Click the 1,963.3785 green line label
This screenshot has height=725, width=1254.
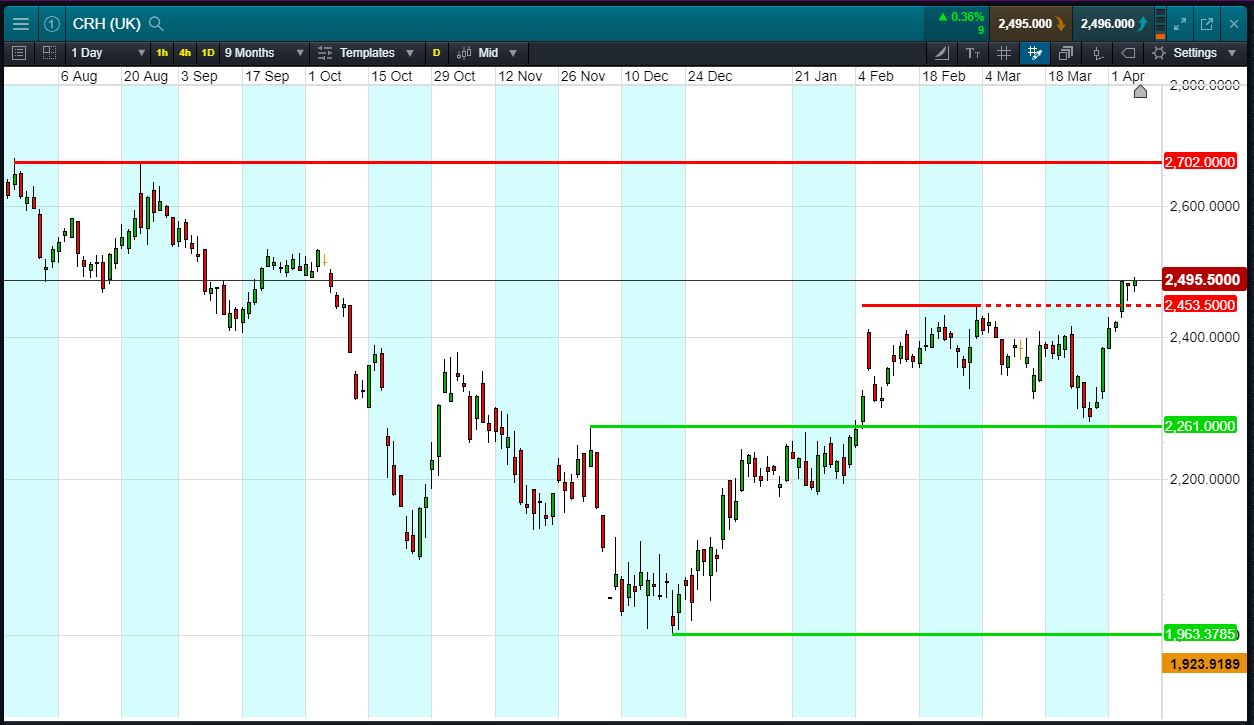(x=1201, y=634)
